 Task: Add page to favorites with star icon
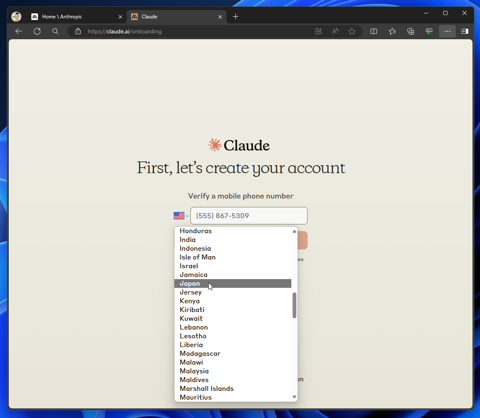pos(352,31)
